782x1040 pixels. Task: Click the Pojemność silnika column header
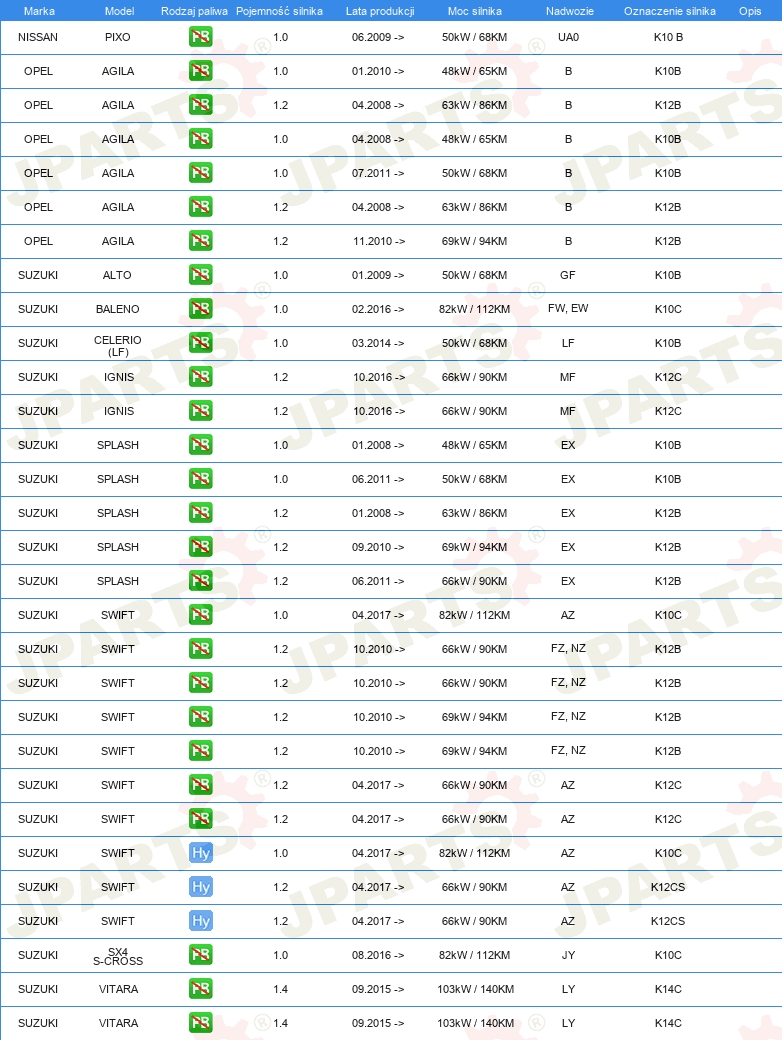[x=279, y=11]
